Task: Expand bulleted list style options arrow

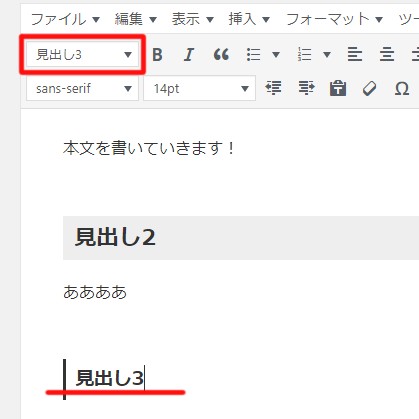Action: pyautogui.click(x=276, y=54)
